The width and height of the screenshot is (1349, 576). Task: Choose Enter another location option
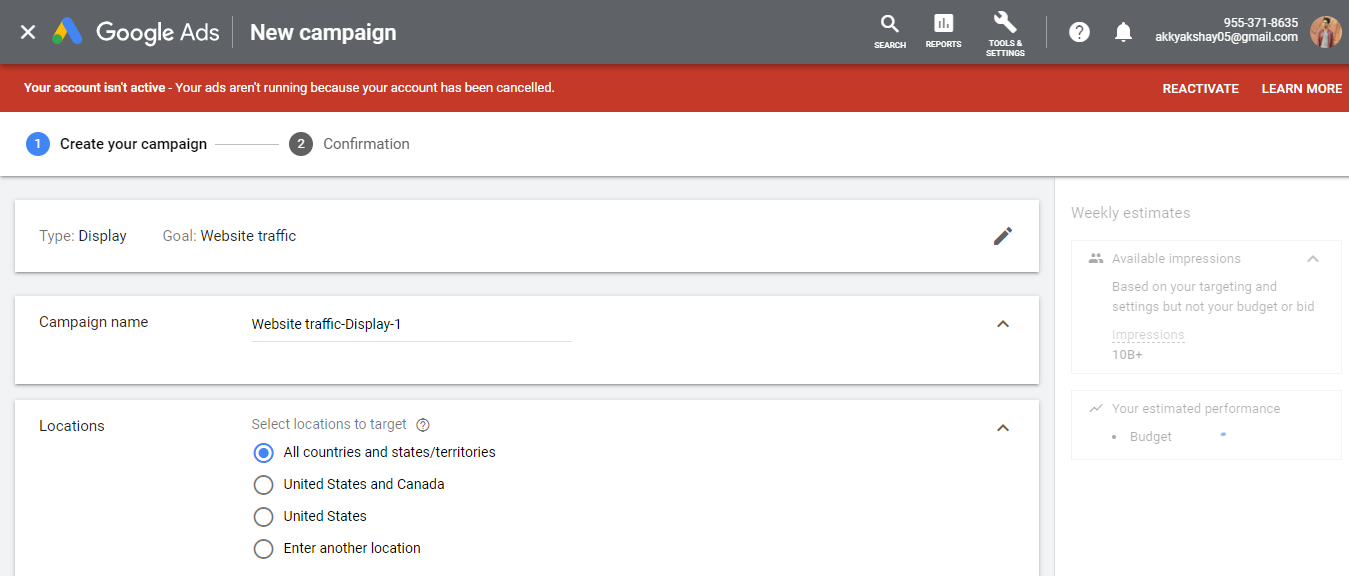click(263, 548)
